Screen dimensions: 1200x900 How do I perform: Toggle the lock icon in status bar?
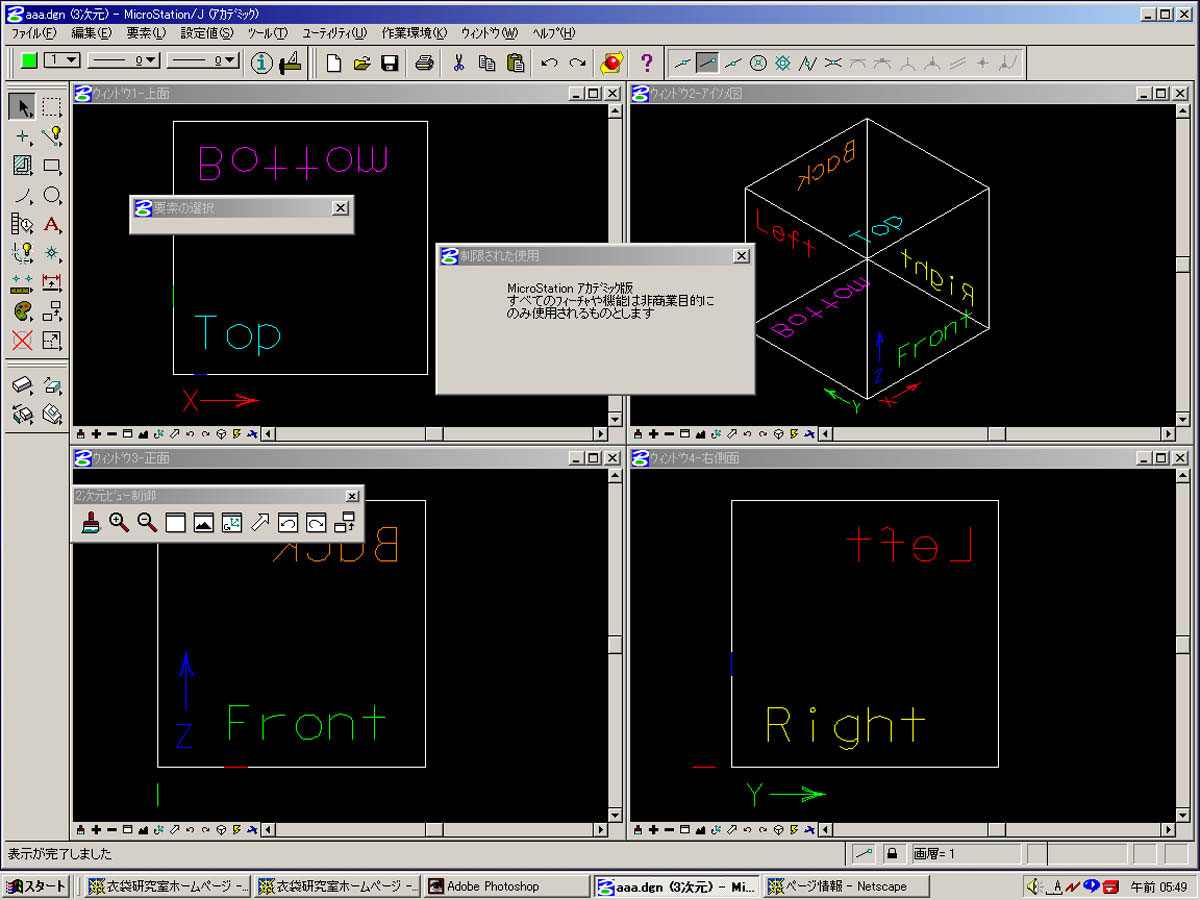pyautogui.click(x=891, y=854)
